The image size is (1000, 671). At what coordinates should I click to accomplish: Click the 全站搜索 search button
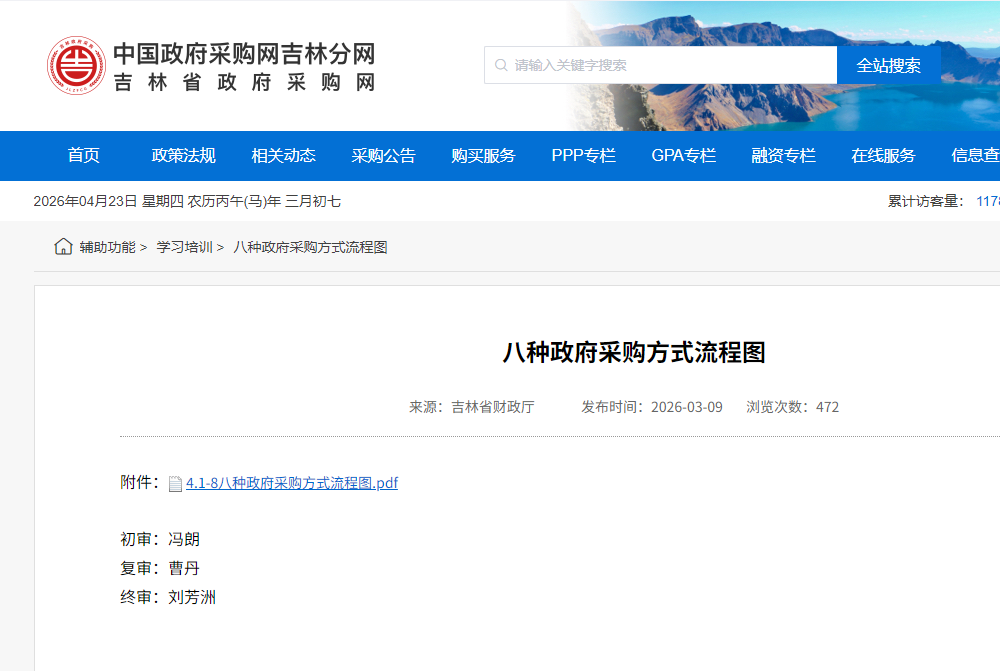pyautogui.click(x=889, y=64)
